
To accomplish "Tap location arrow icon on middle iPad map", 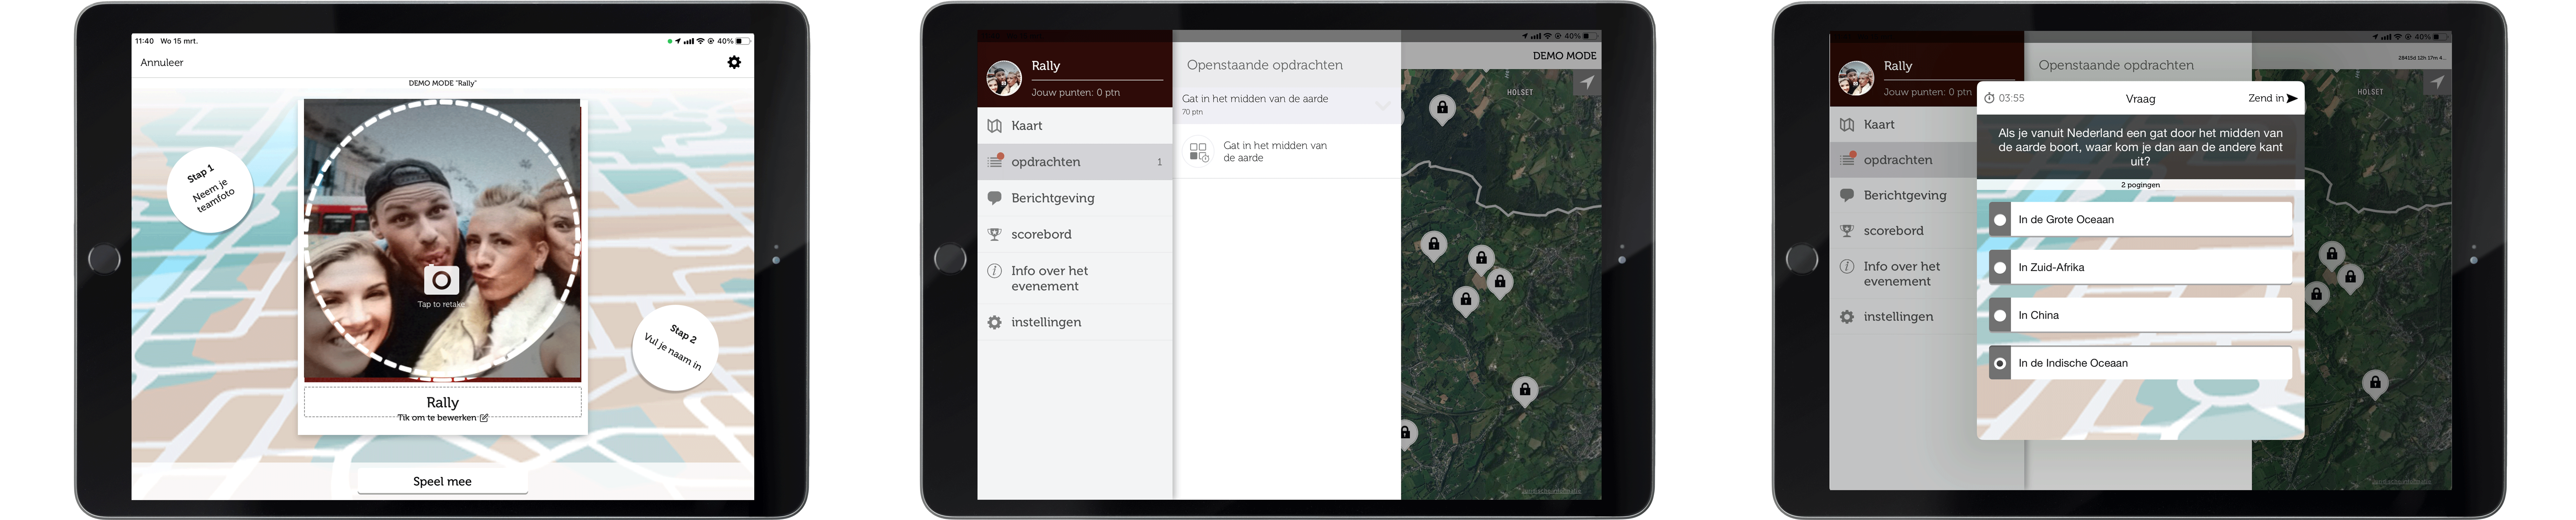I will pos(1587,83).
